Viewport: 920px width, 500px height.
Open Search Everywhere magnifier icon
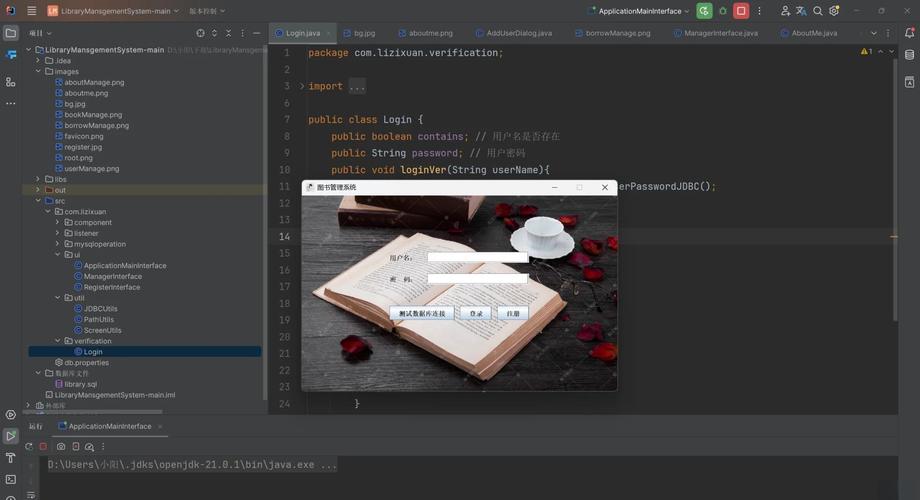tap(818, 11)
